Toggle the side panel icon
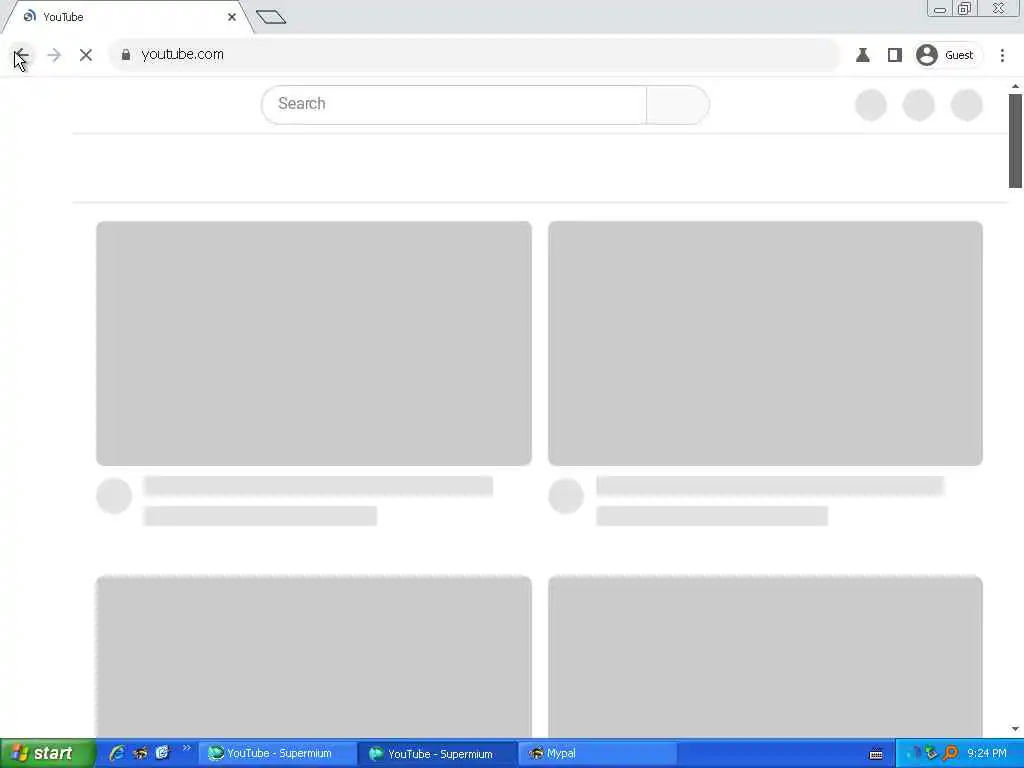 pos(895,55)
